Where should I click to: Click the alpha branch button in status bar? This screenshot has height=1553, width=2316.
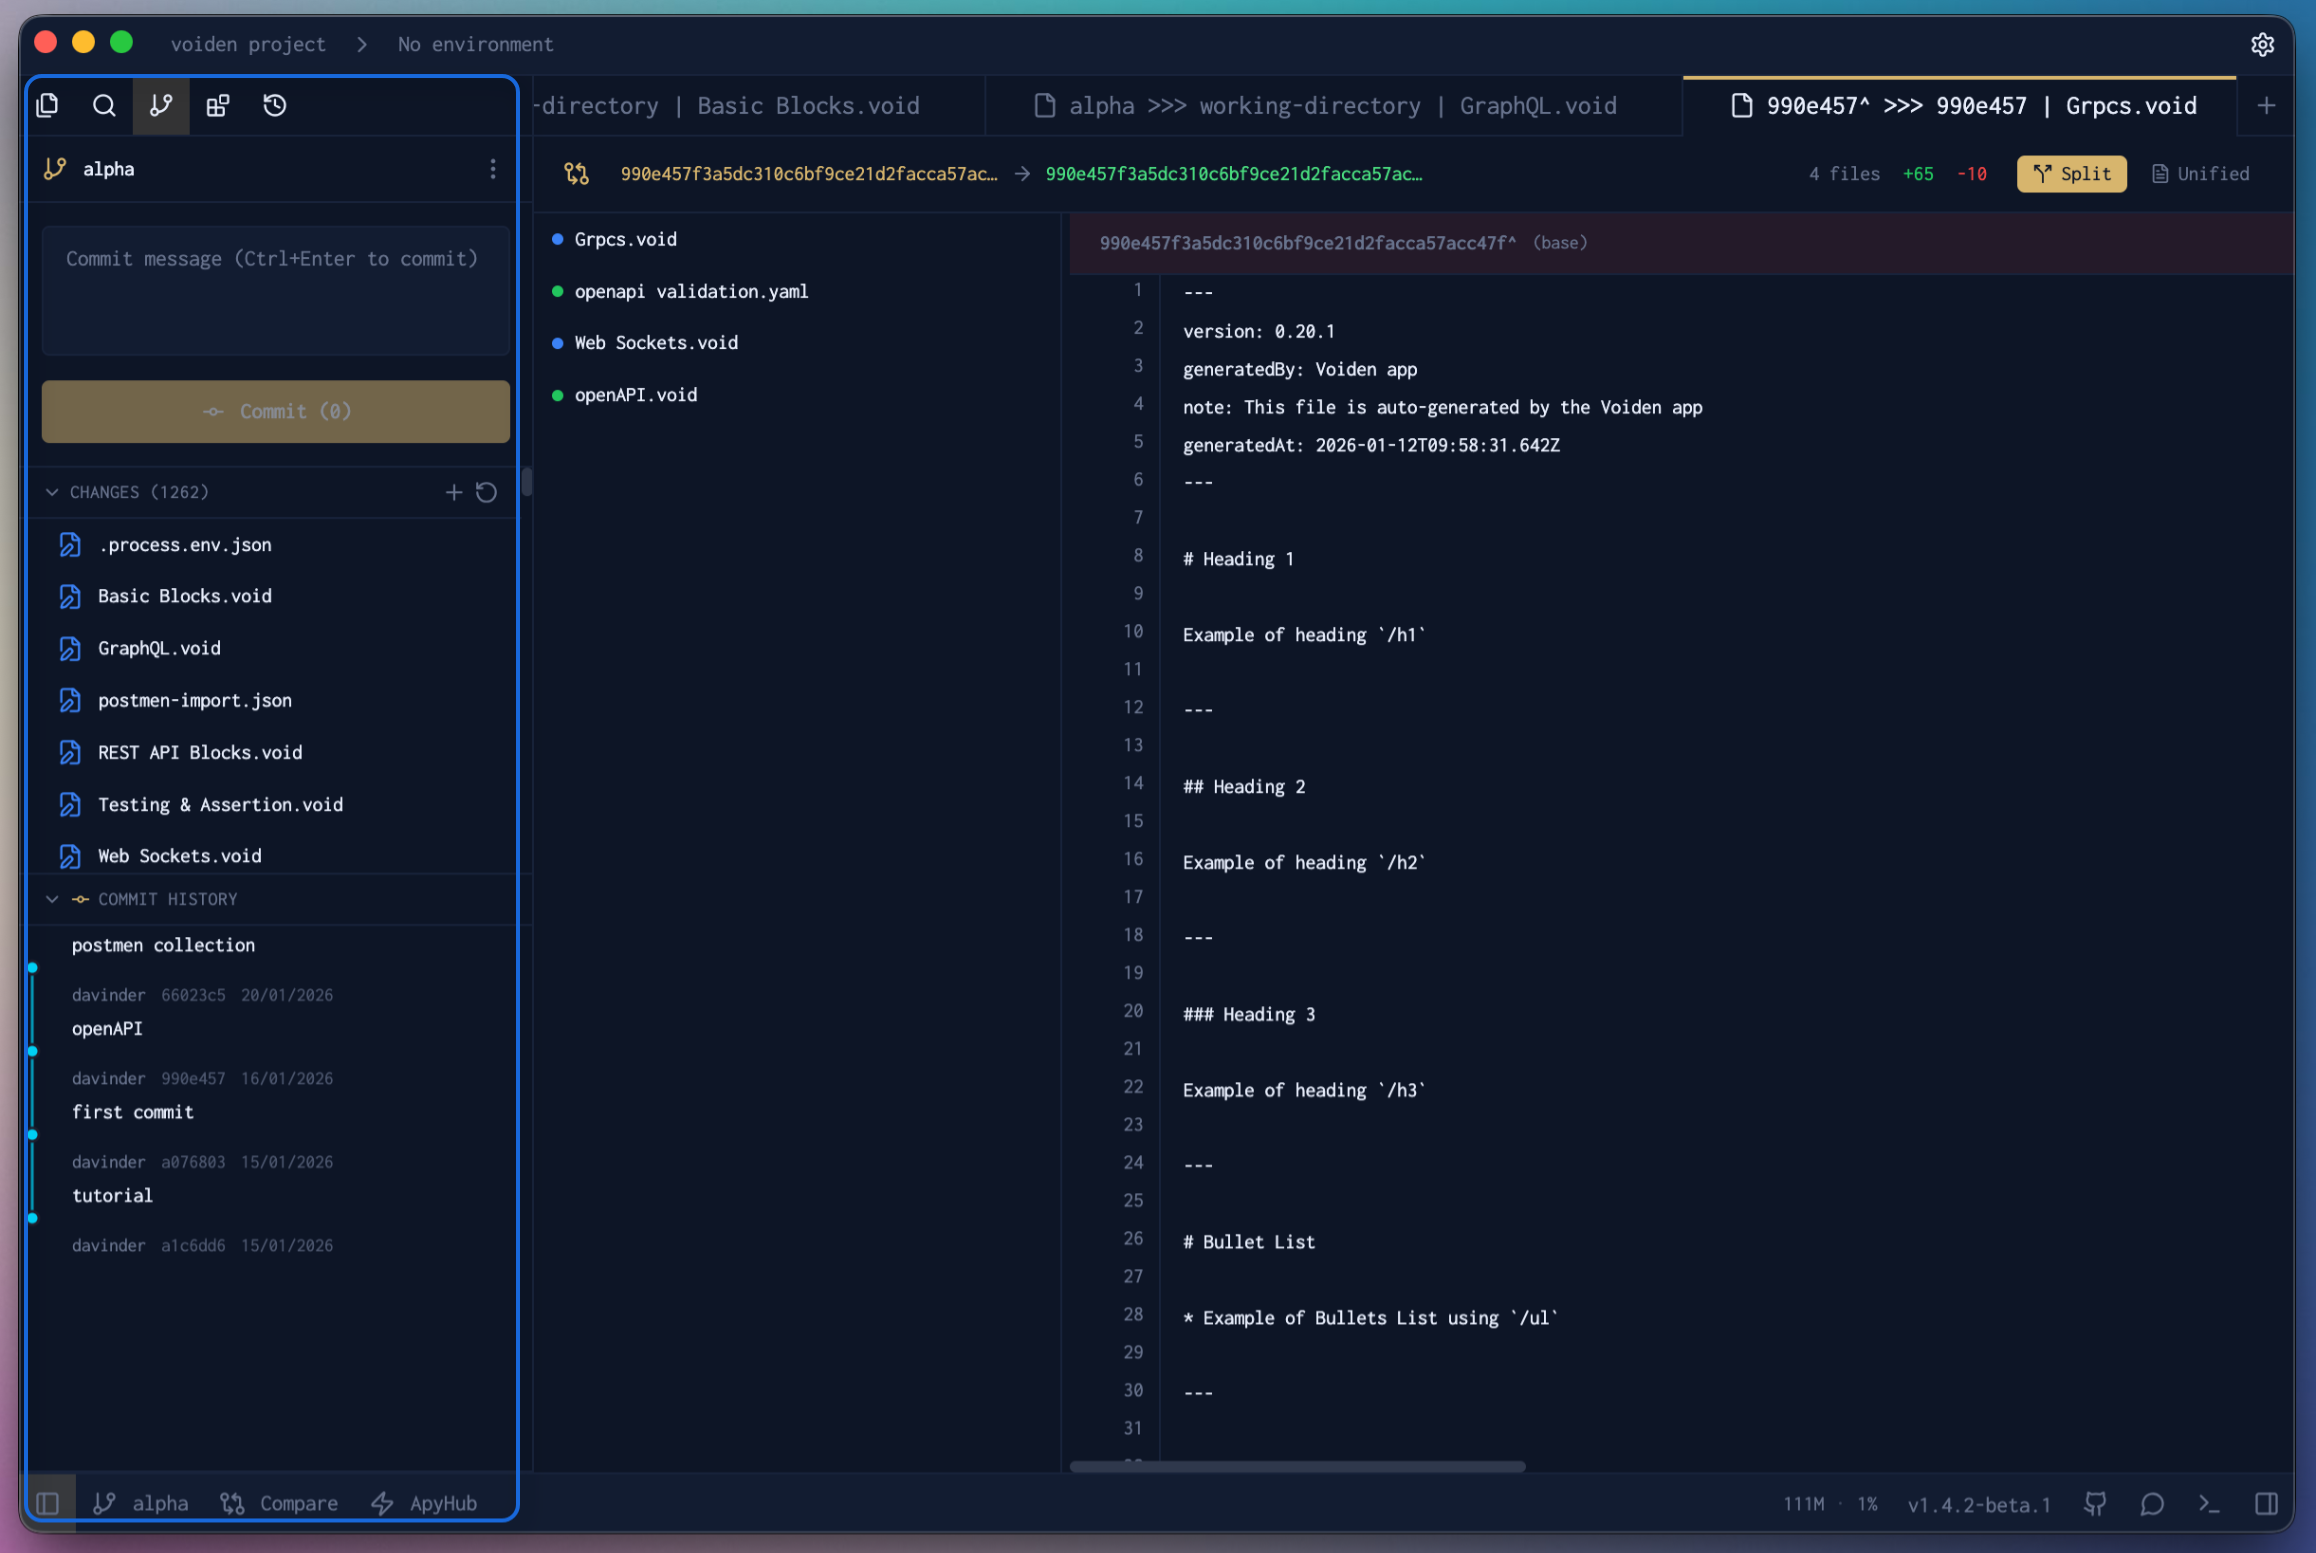point(141,1503)
